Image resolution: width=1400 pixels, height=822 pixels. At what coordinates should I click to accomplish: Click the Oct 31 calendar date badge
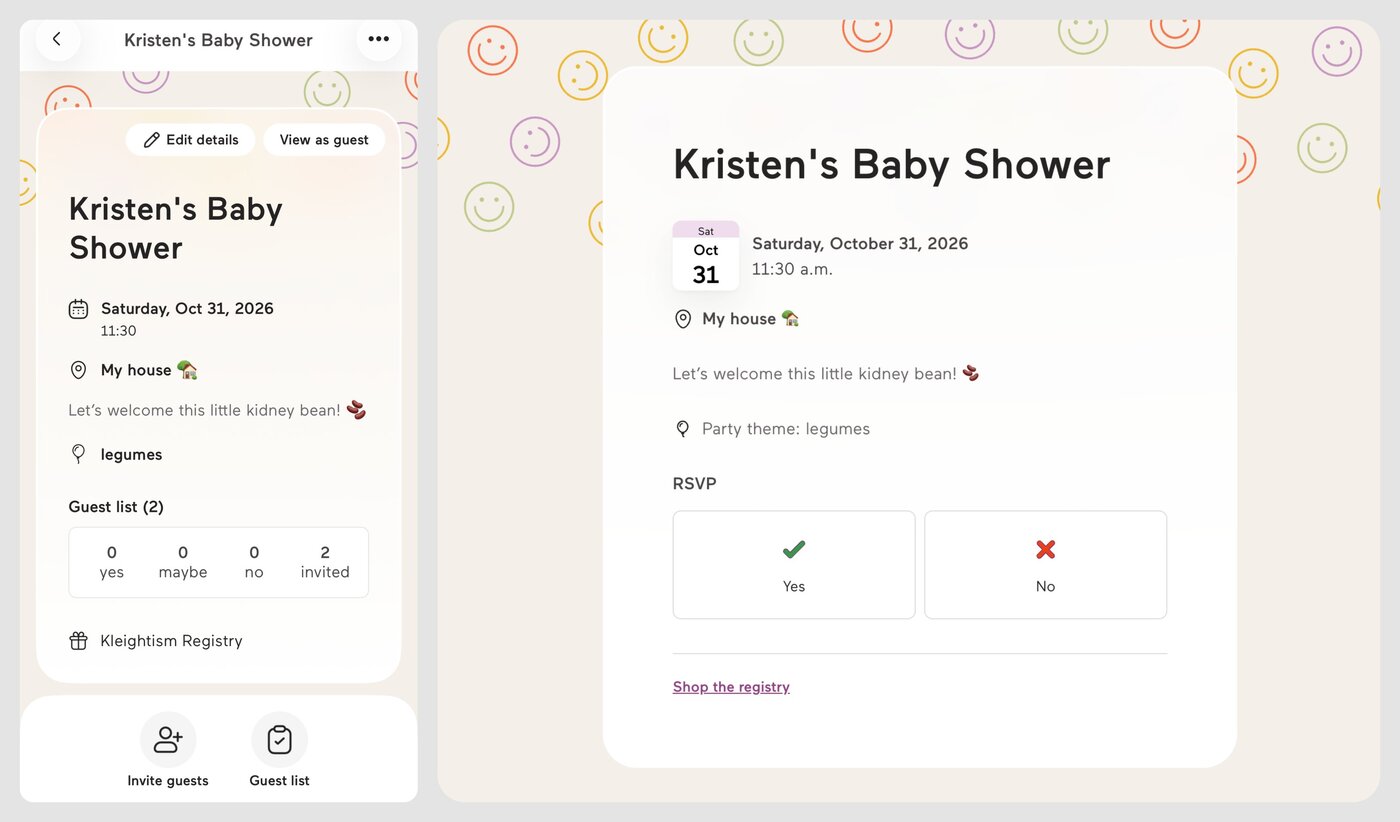pos(706,256)
